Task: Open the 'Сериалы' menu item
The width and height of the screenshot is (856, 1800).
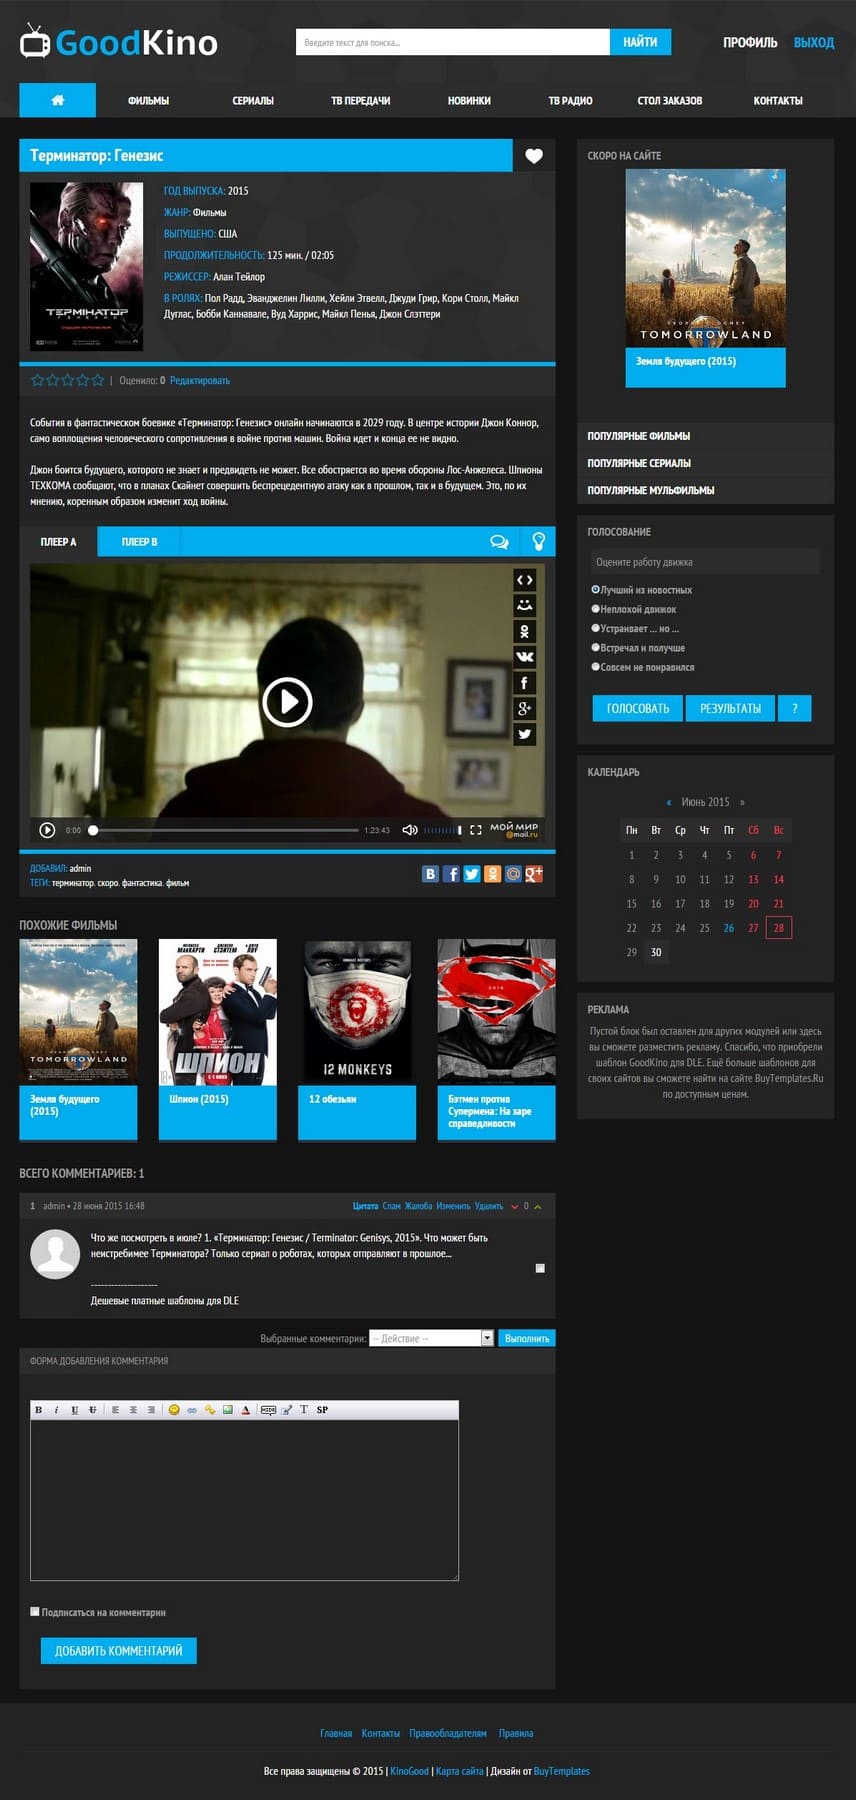Action: 253,100
